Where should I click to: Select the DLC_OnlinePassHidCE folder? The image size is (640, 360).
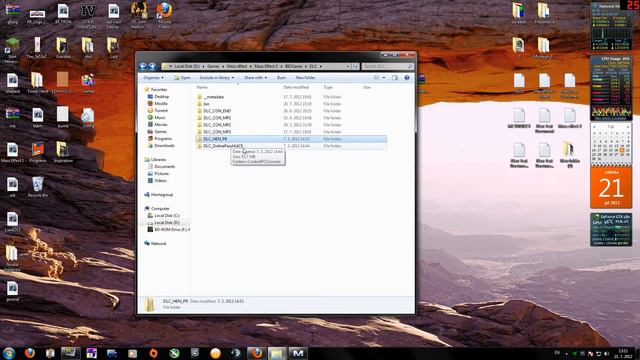(x=291, y=146)
